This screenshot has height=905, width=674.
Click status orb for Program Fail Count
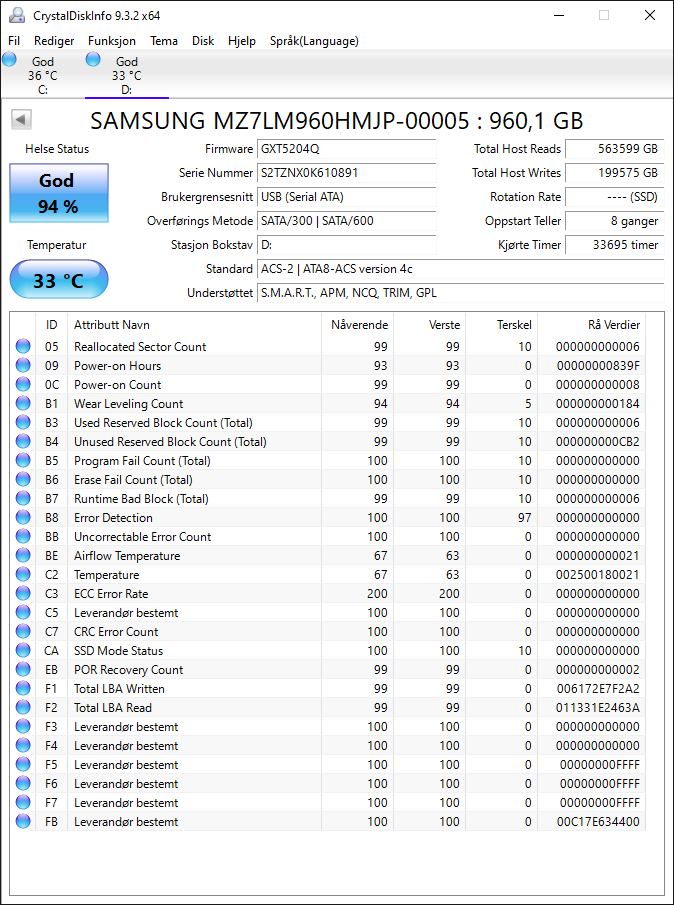23,461
